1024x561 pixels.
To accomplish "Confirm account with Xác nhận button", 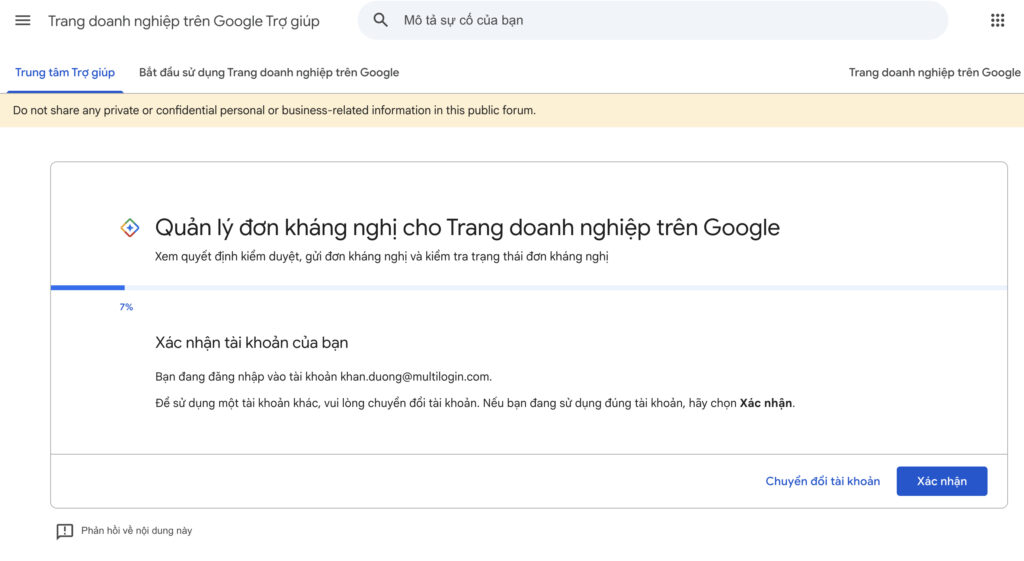I will tap(942, 481).
